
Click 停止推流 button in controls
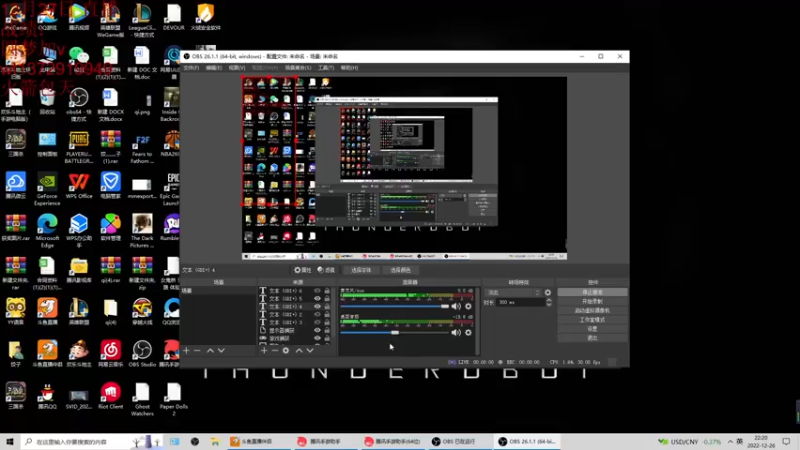[x=592, y=292]
